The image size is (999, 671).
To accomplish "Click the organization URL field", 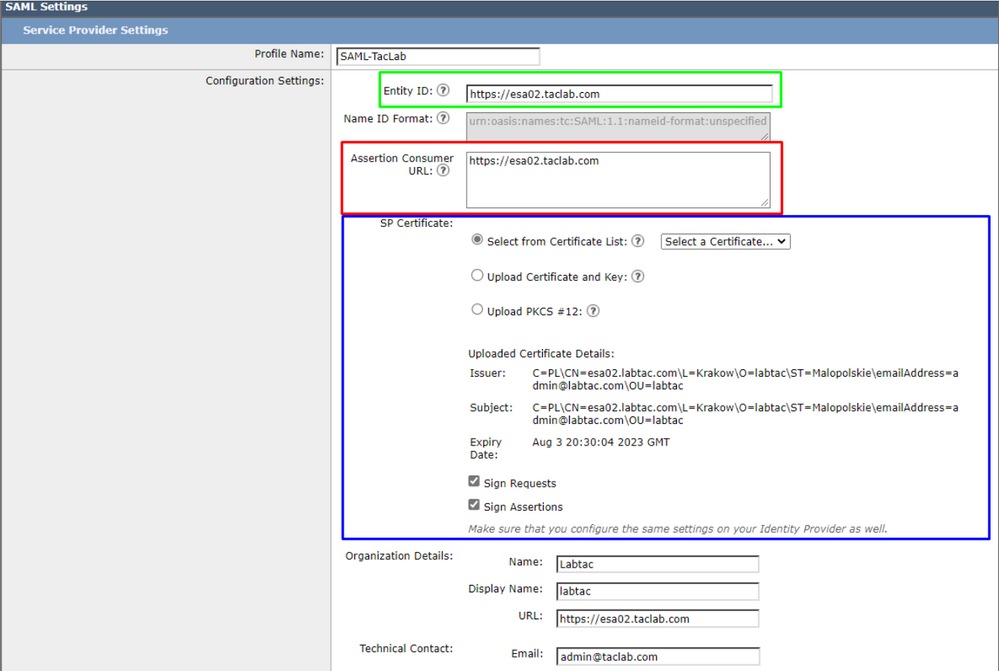I will pyautogui.click(x=657, y=618).
